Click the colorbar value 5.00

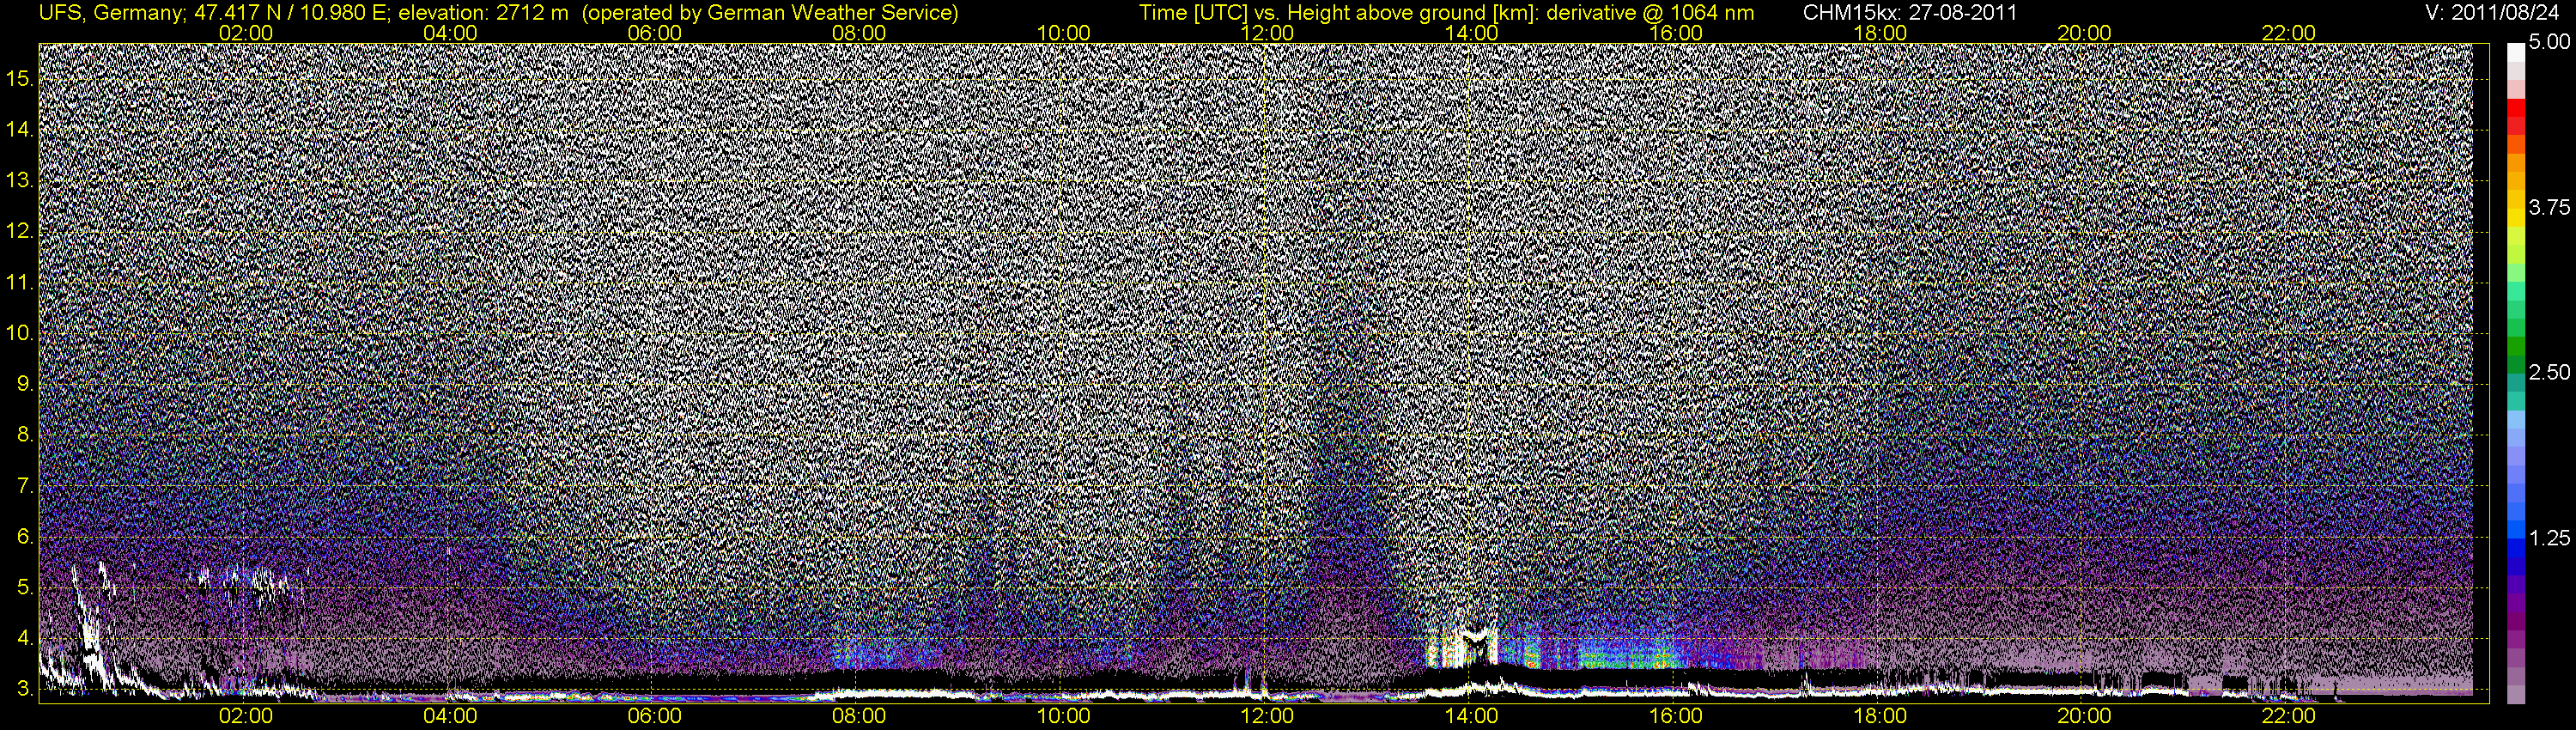[x=2549, y=43]
